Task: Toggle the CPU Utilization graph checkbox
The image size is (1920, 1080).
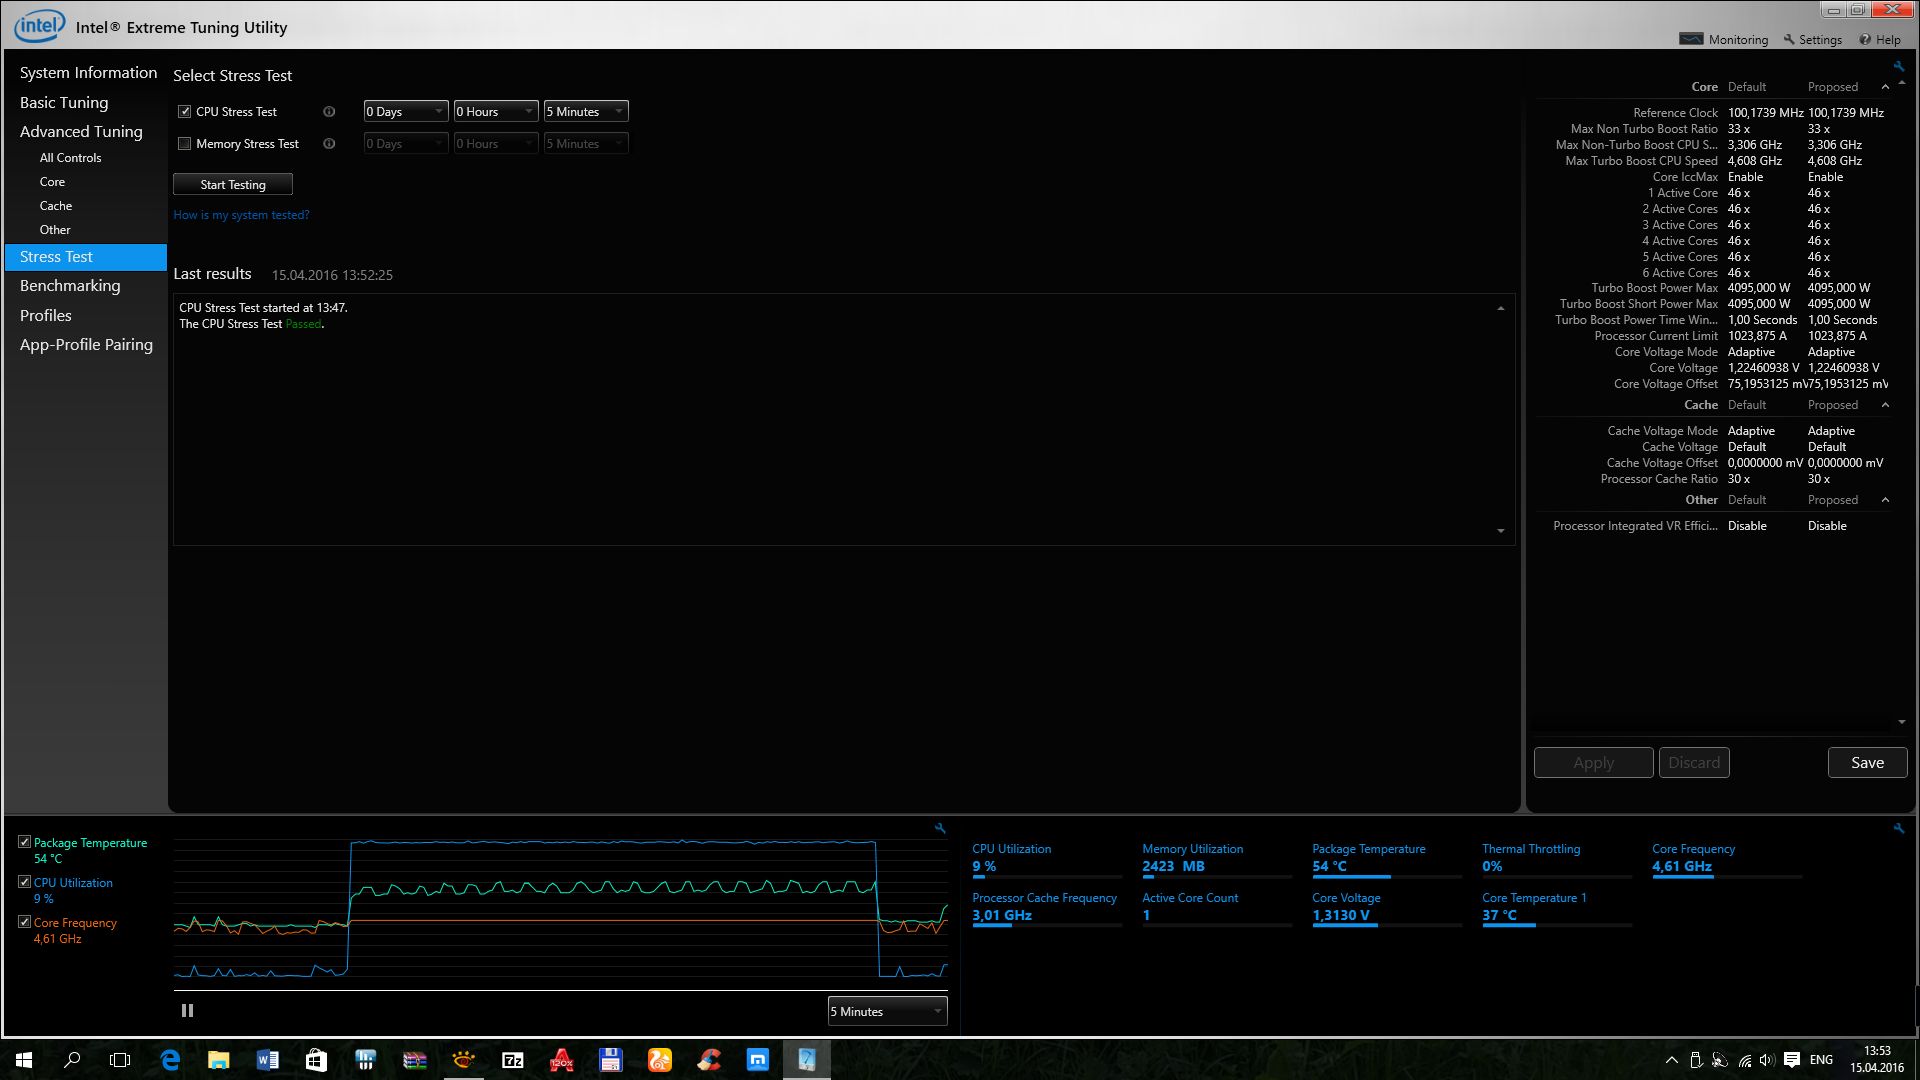Action: coord(25,882)
